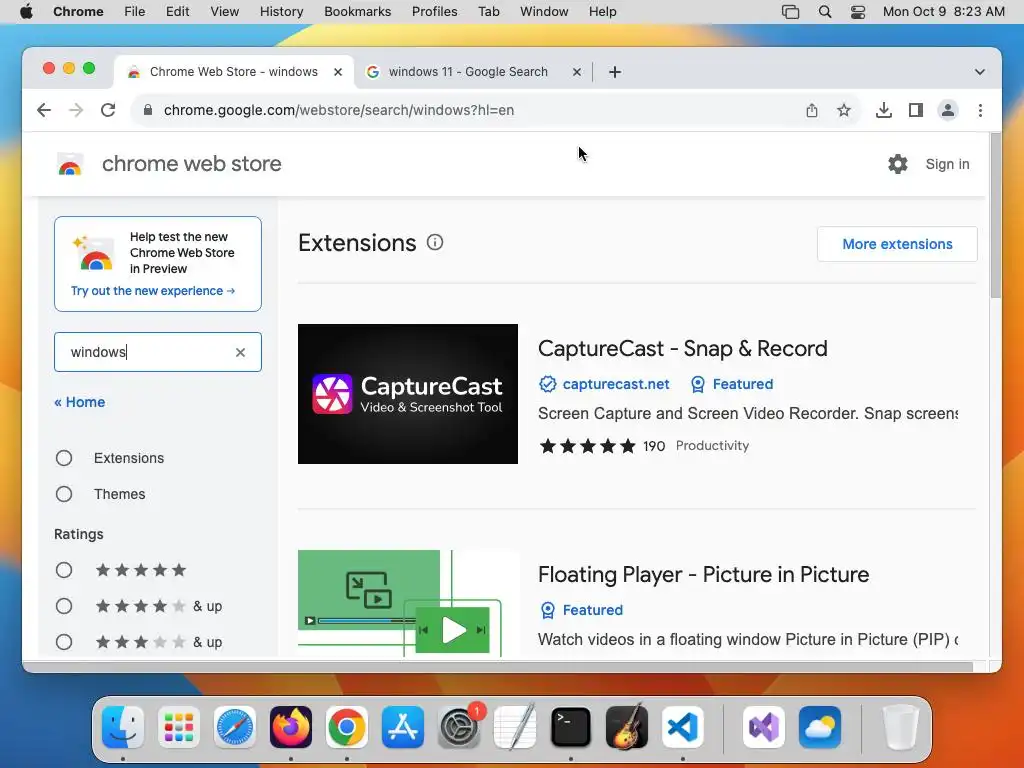1024x768 pixels.
Task: Go to « Home link
Action: point(80,402)
